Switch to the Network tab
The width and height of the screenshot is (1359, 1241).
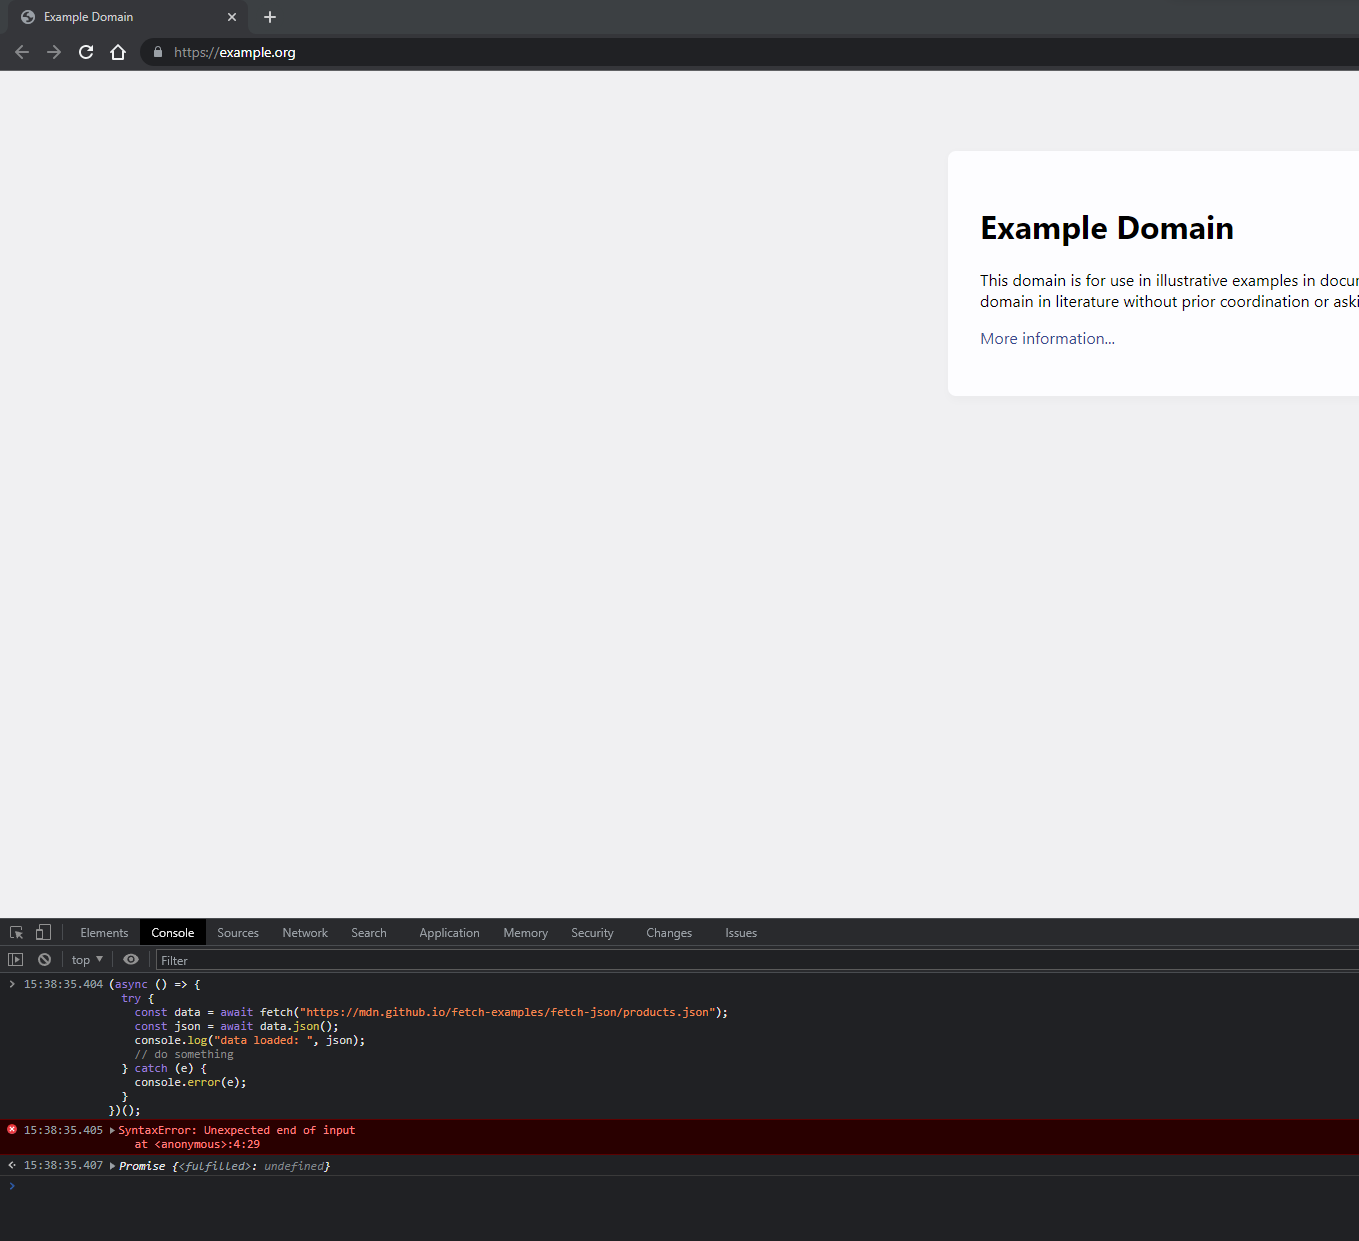[x=304, y=932]
